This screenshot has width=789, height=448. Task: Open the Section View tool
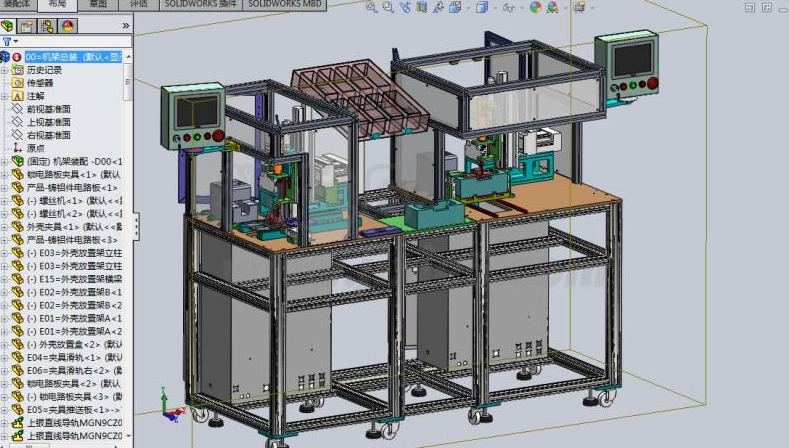click(422, 7)
